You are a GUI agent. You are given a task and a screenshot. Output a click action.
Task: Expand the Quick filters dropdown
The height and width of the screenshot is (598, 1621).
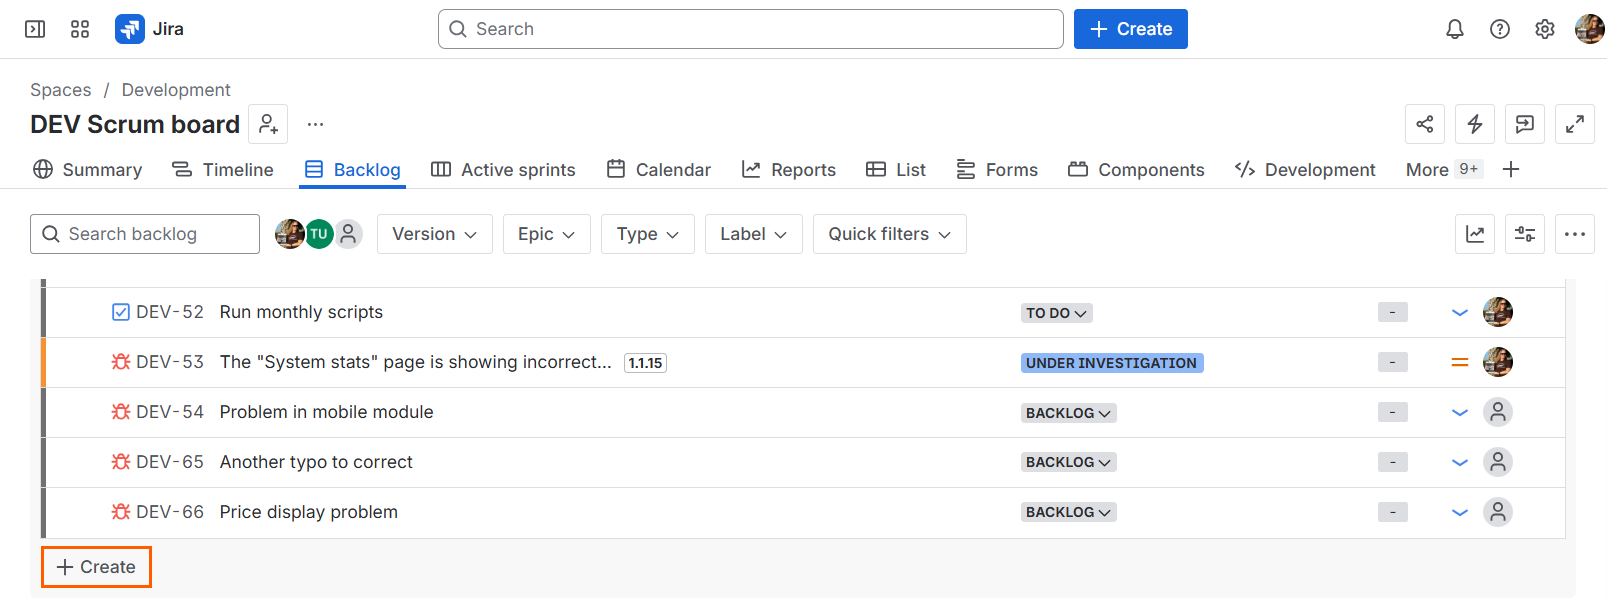889,234
